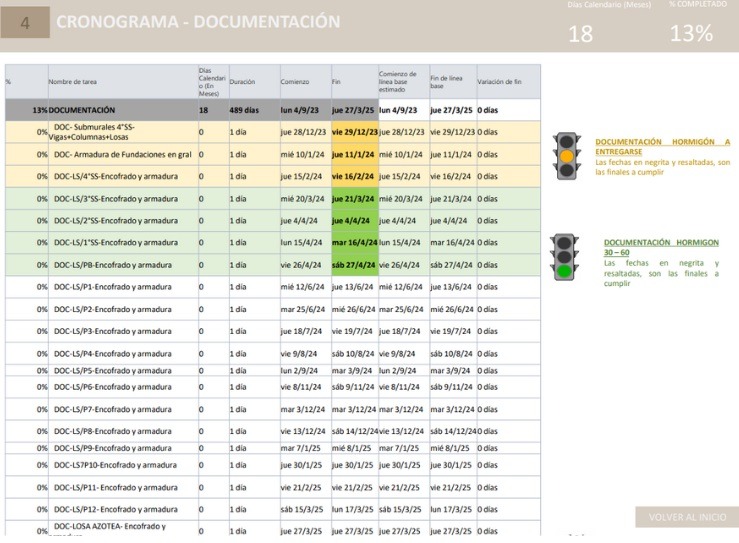Select DOC-LS/P11- Encofrado y armadura row

pos(273,487)
